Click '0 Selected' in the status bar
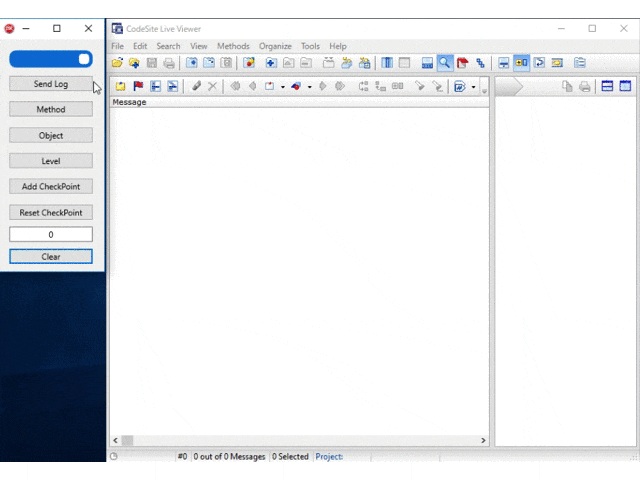This screenshot has width=640, height=480. tap(290, 456)
